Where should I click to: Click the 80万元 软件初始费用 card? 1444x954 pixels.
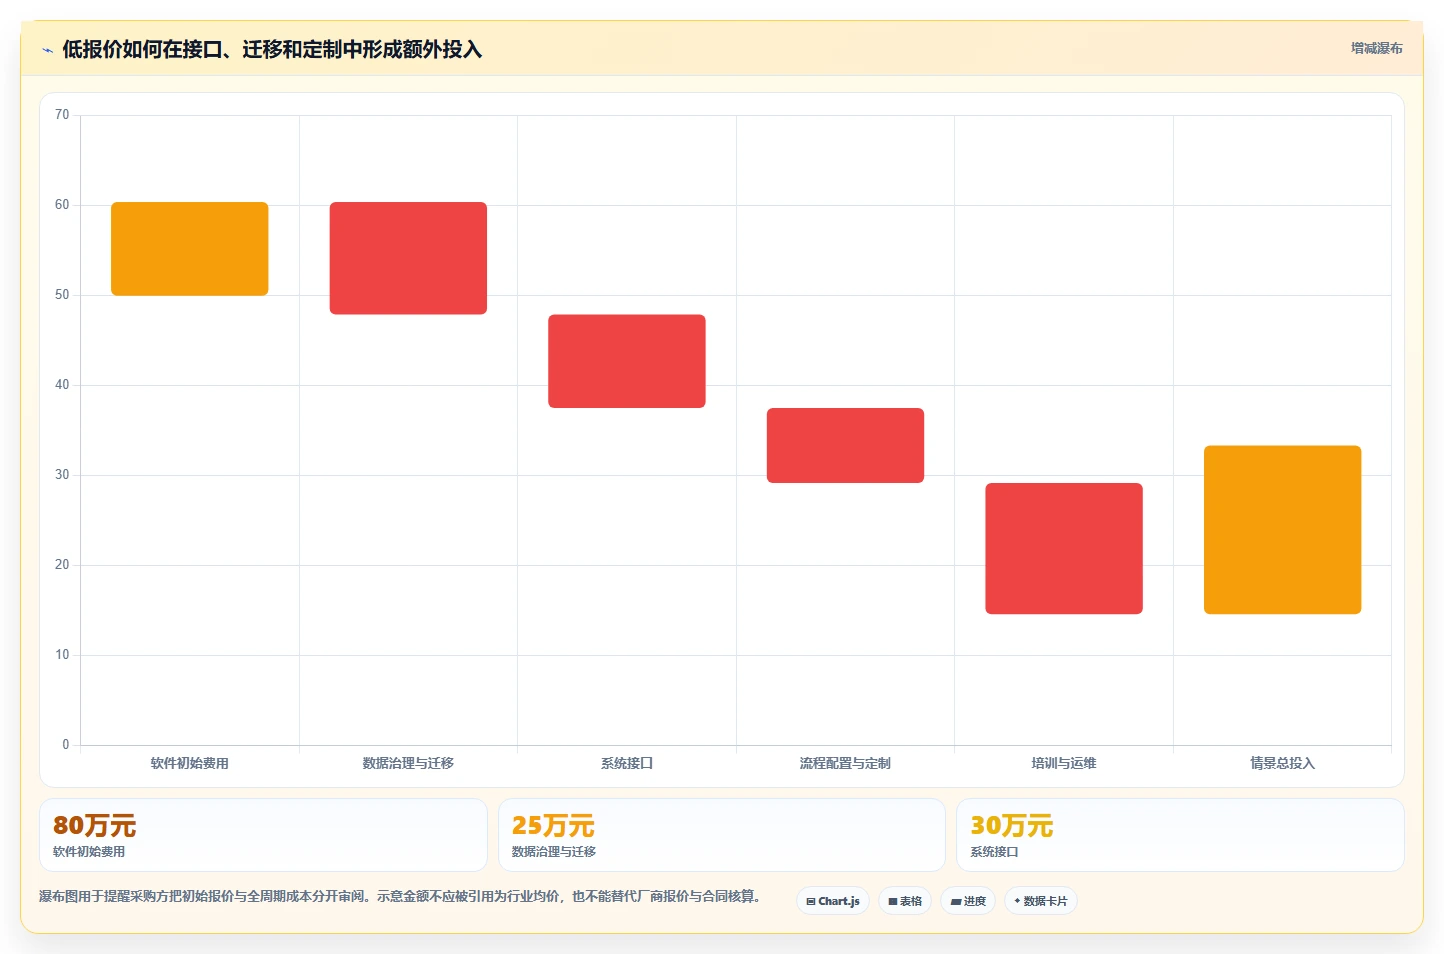tap(263, 835)
